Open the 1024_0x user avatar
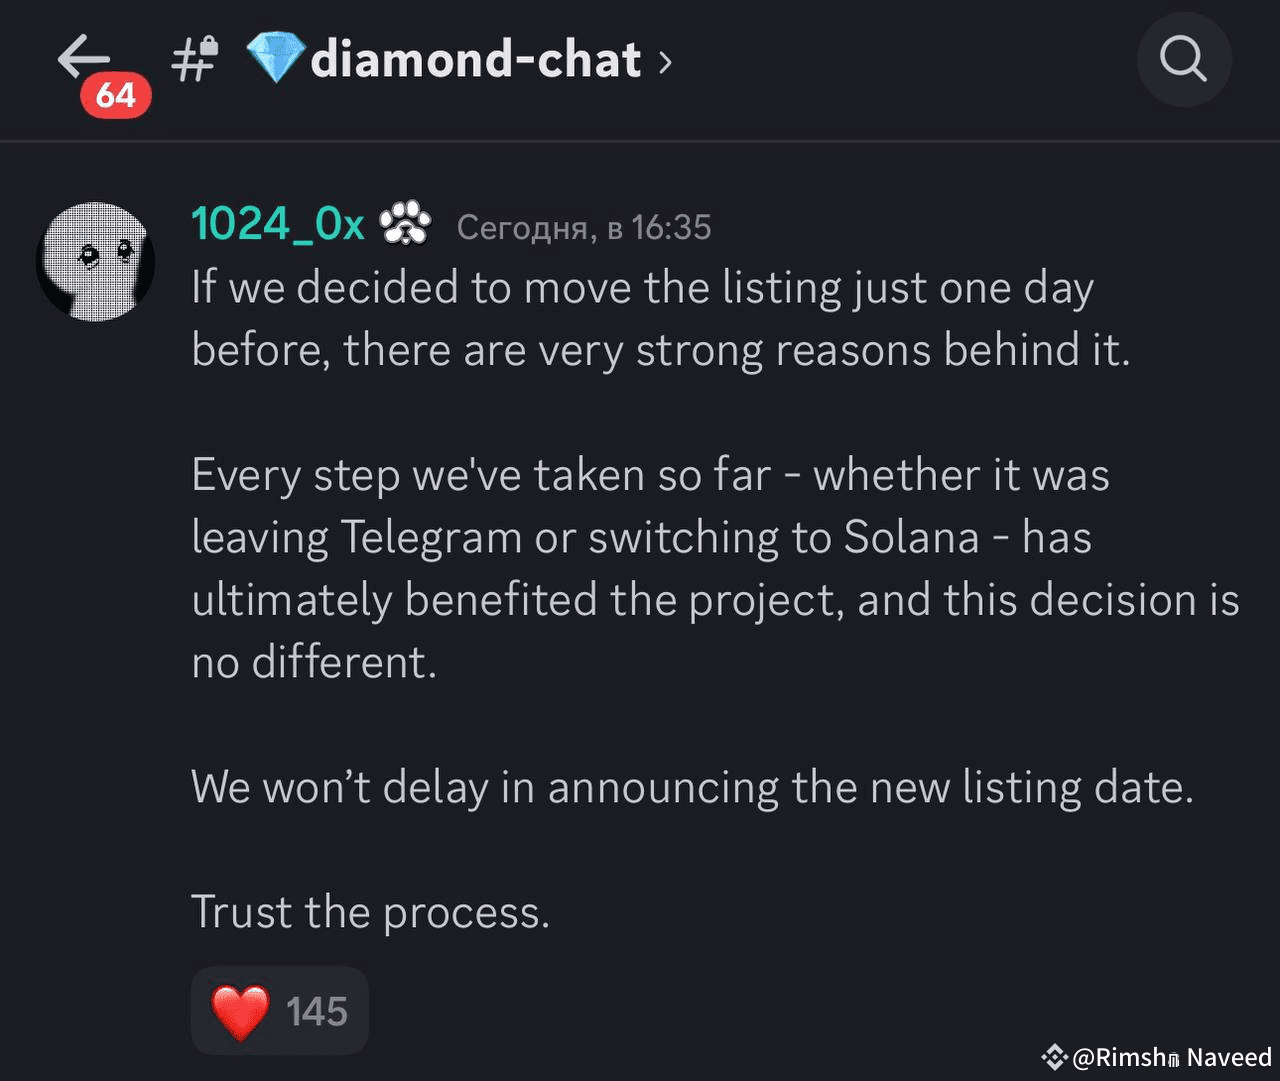This screenshot has width=1280, height=1081. click(96, 262)
